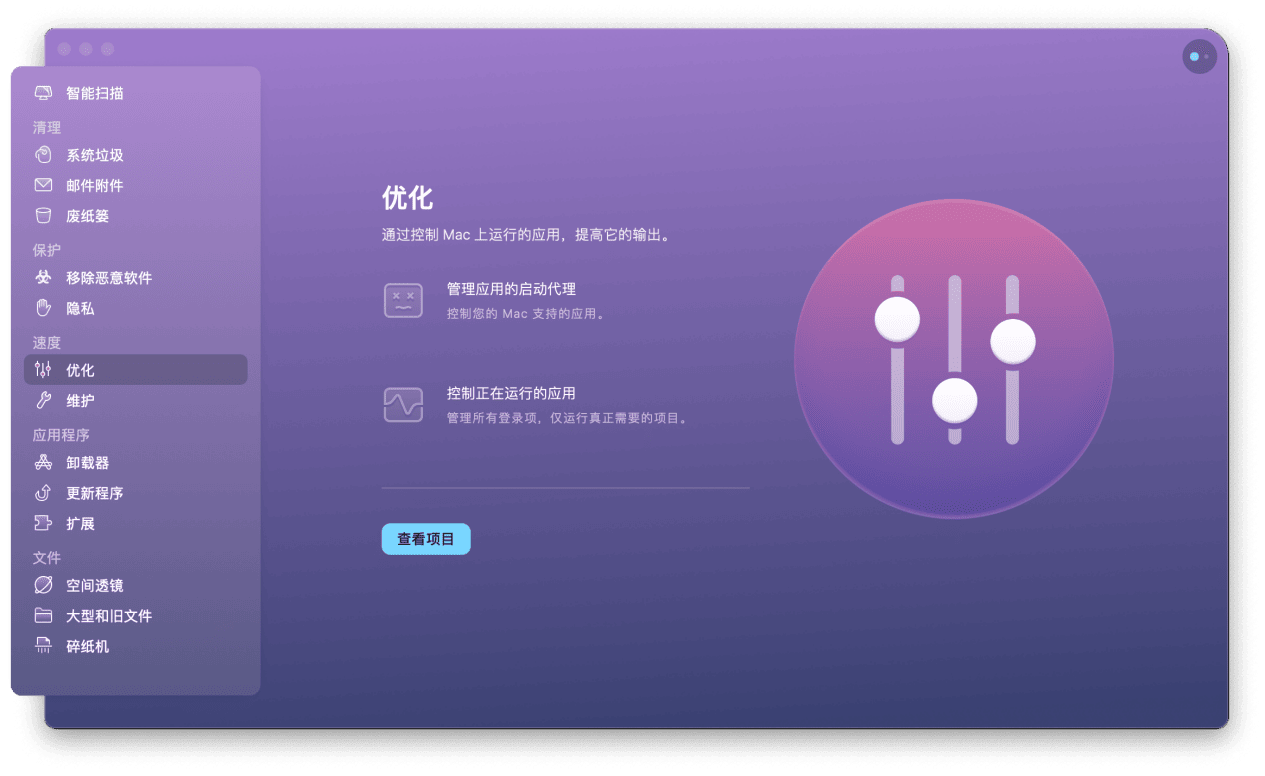Image resolution: width=1265 pixels, height=776 pixels.
Task: Click 管理应用的启动代理 heading
Action: point(511,289)
